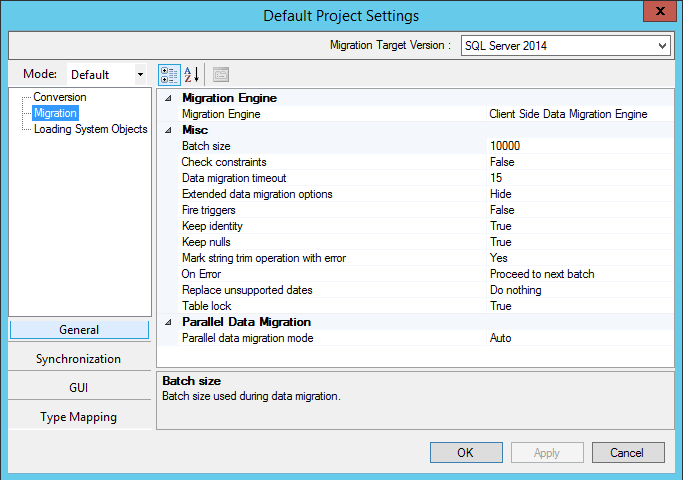This screenshot has width=684, height=480.
Task: Switch to the GUI tab
Action: click(78, 388)
